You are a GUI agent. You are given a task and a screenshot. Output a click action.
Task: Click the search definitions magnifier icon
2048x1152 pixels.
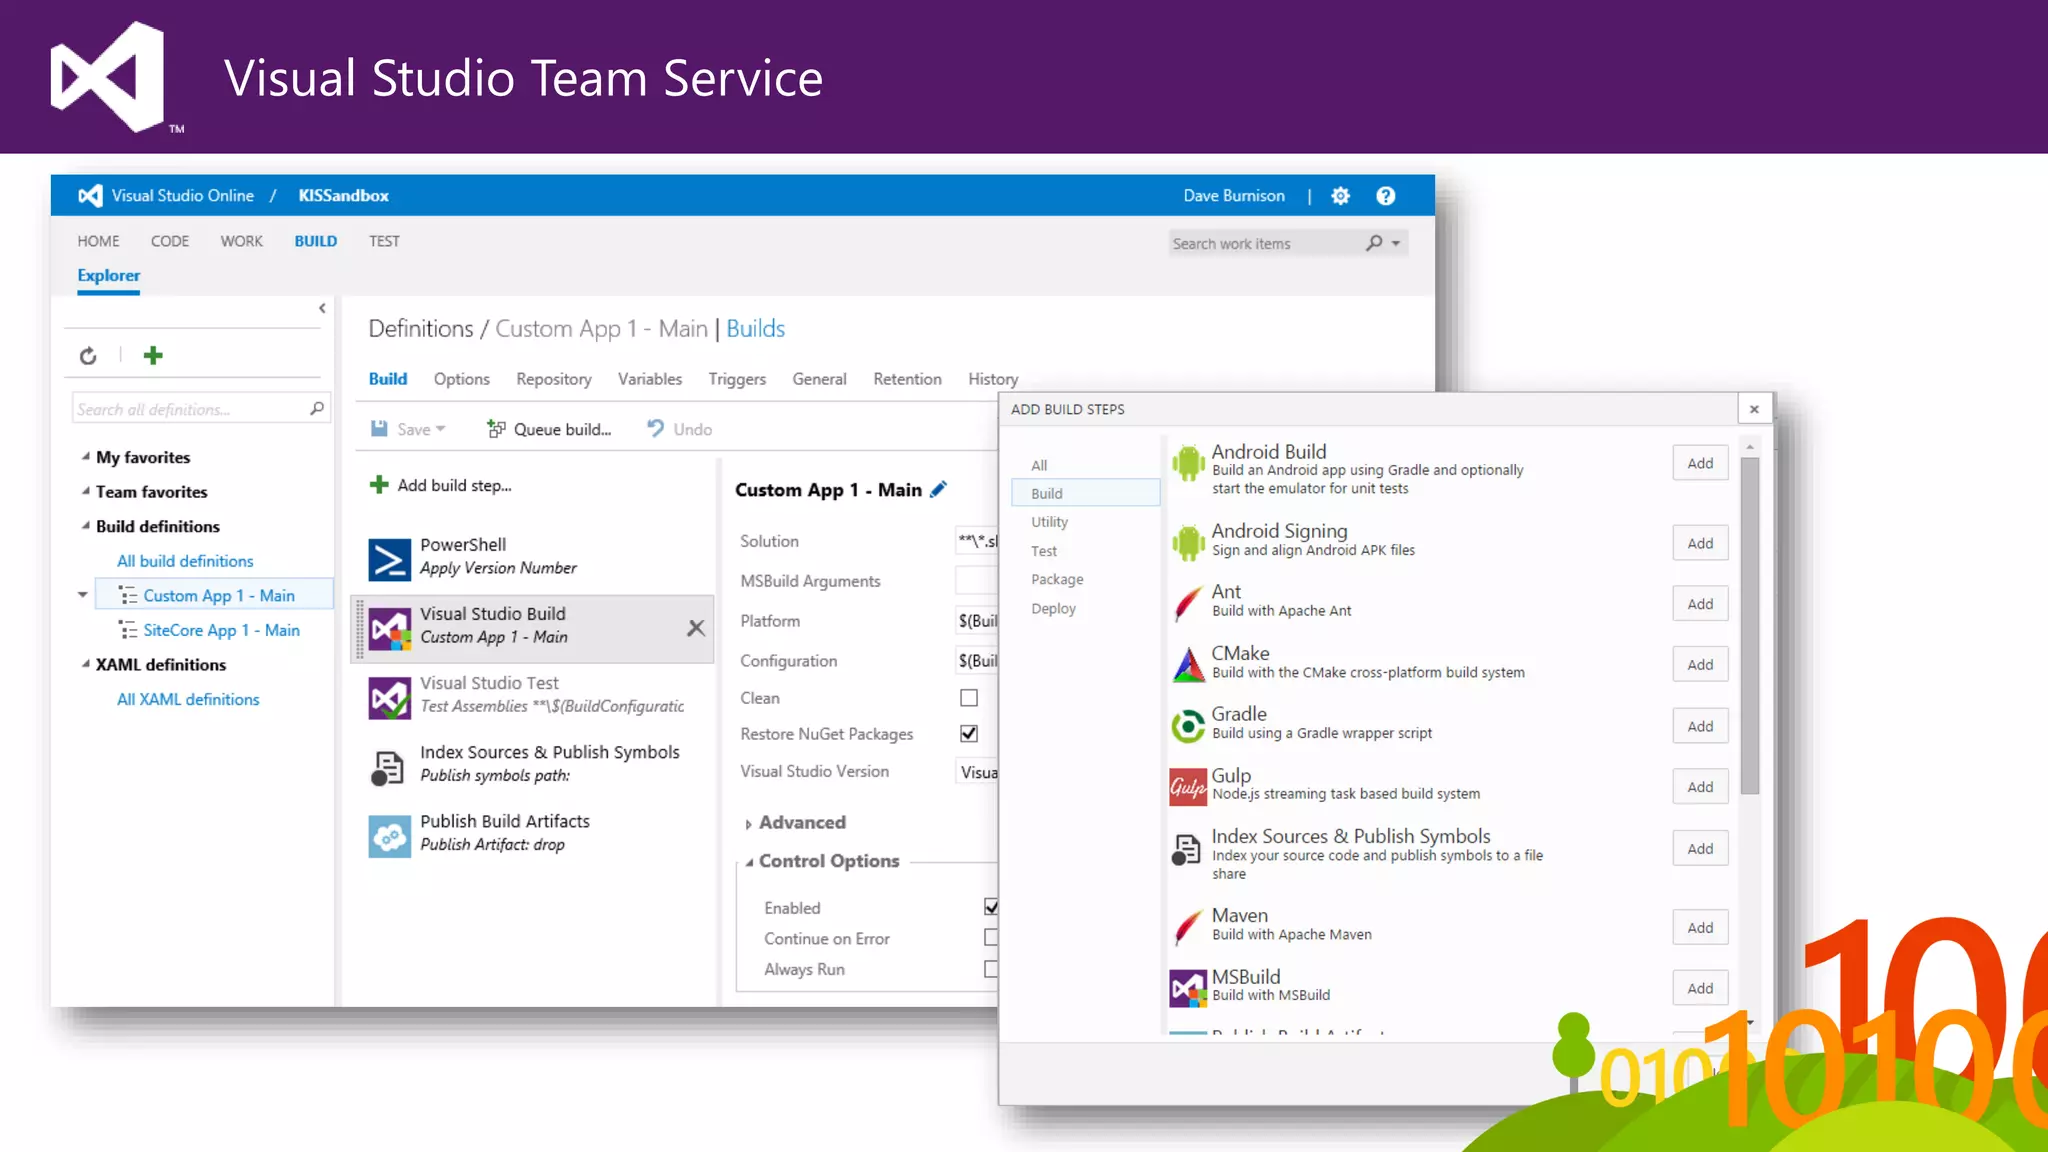pos(317,408)
